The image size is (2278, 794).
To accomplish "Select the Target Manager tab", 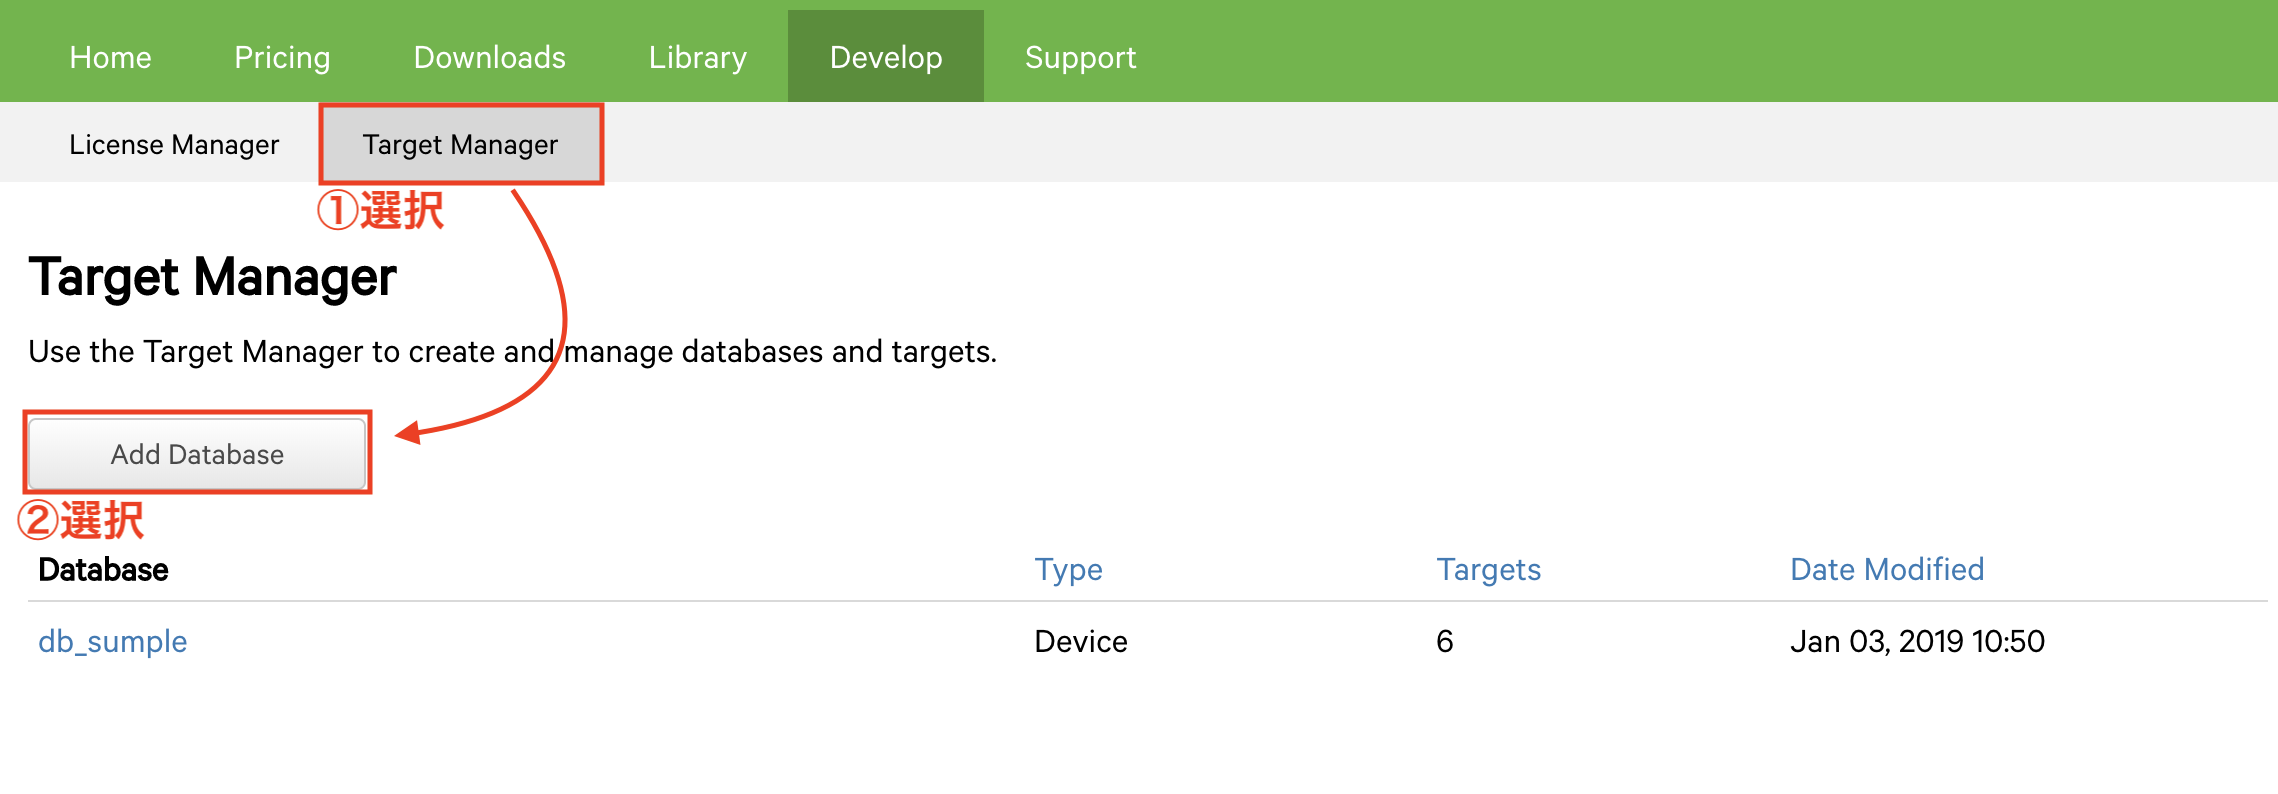I will coord(460,145).
